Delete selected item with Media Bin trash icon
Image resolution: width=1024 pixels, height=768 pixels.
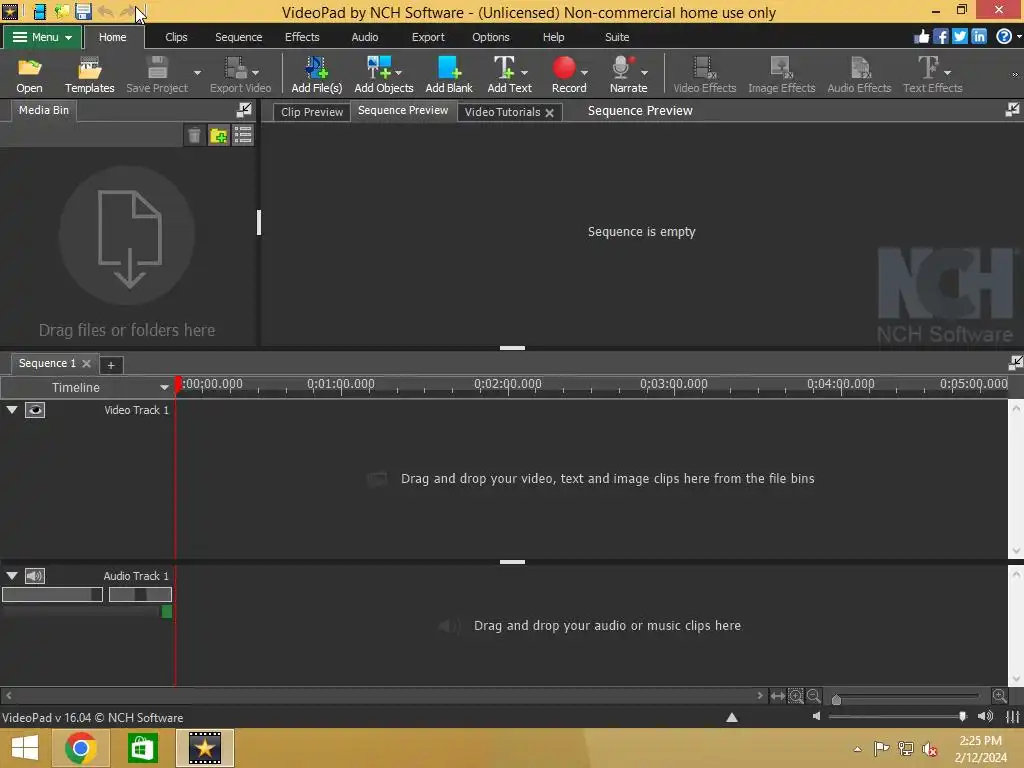(194, 136)
